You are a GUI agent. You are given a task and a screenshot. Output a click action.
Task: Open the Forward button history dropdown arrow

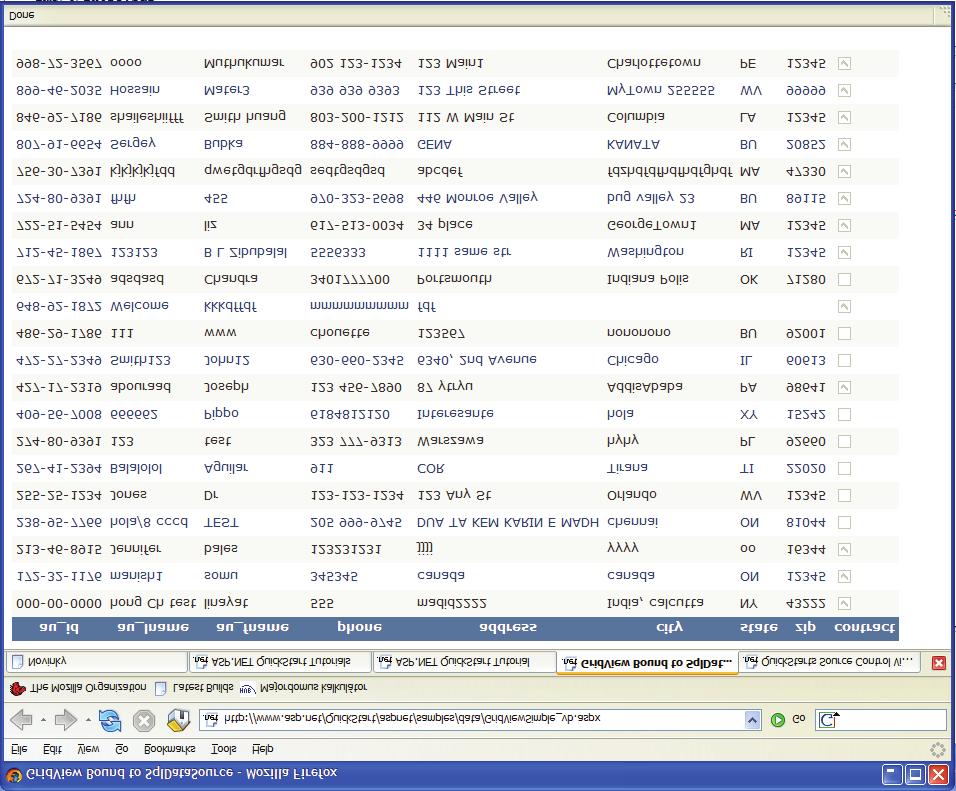[87, 720]
